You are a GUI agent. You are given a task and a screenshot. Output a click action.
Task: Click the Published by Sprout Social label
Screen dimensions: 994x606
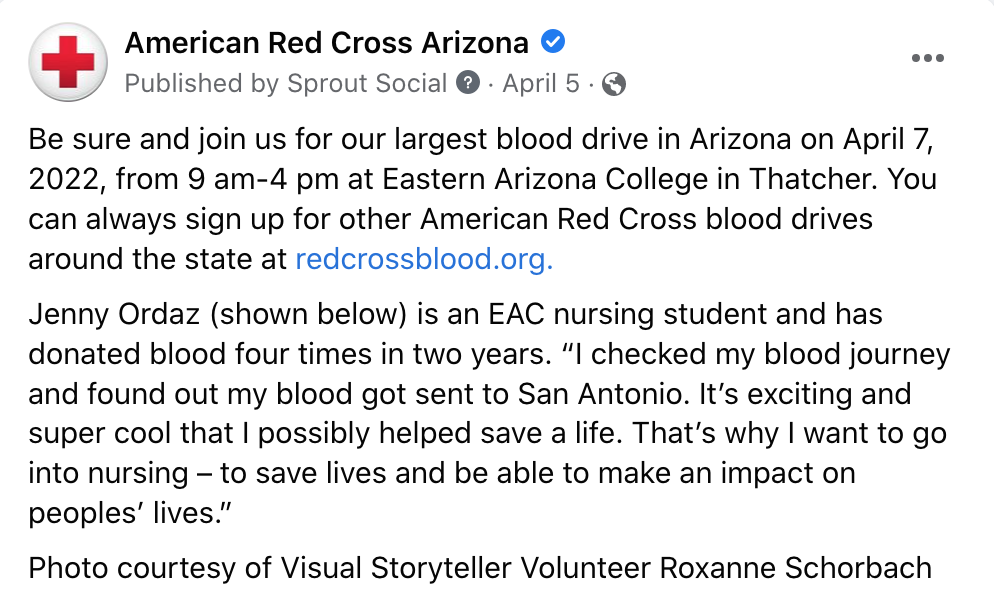tap(286, 83)
